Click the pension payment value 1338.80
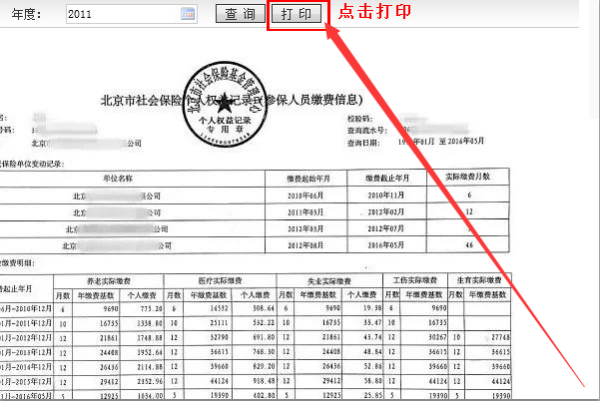 click(150, 323)
